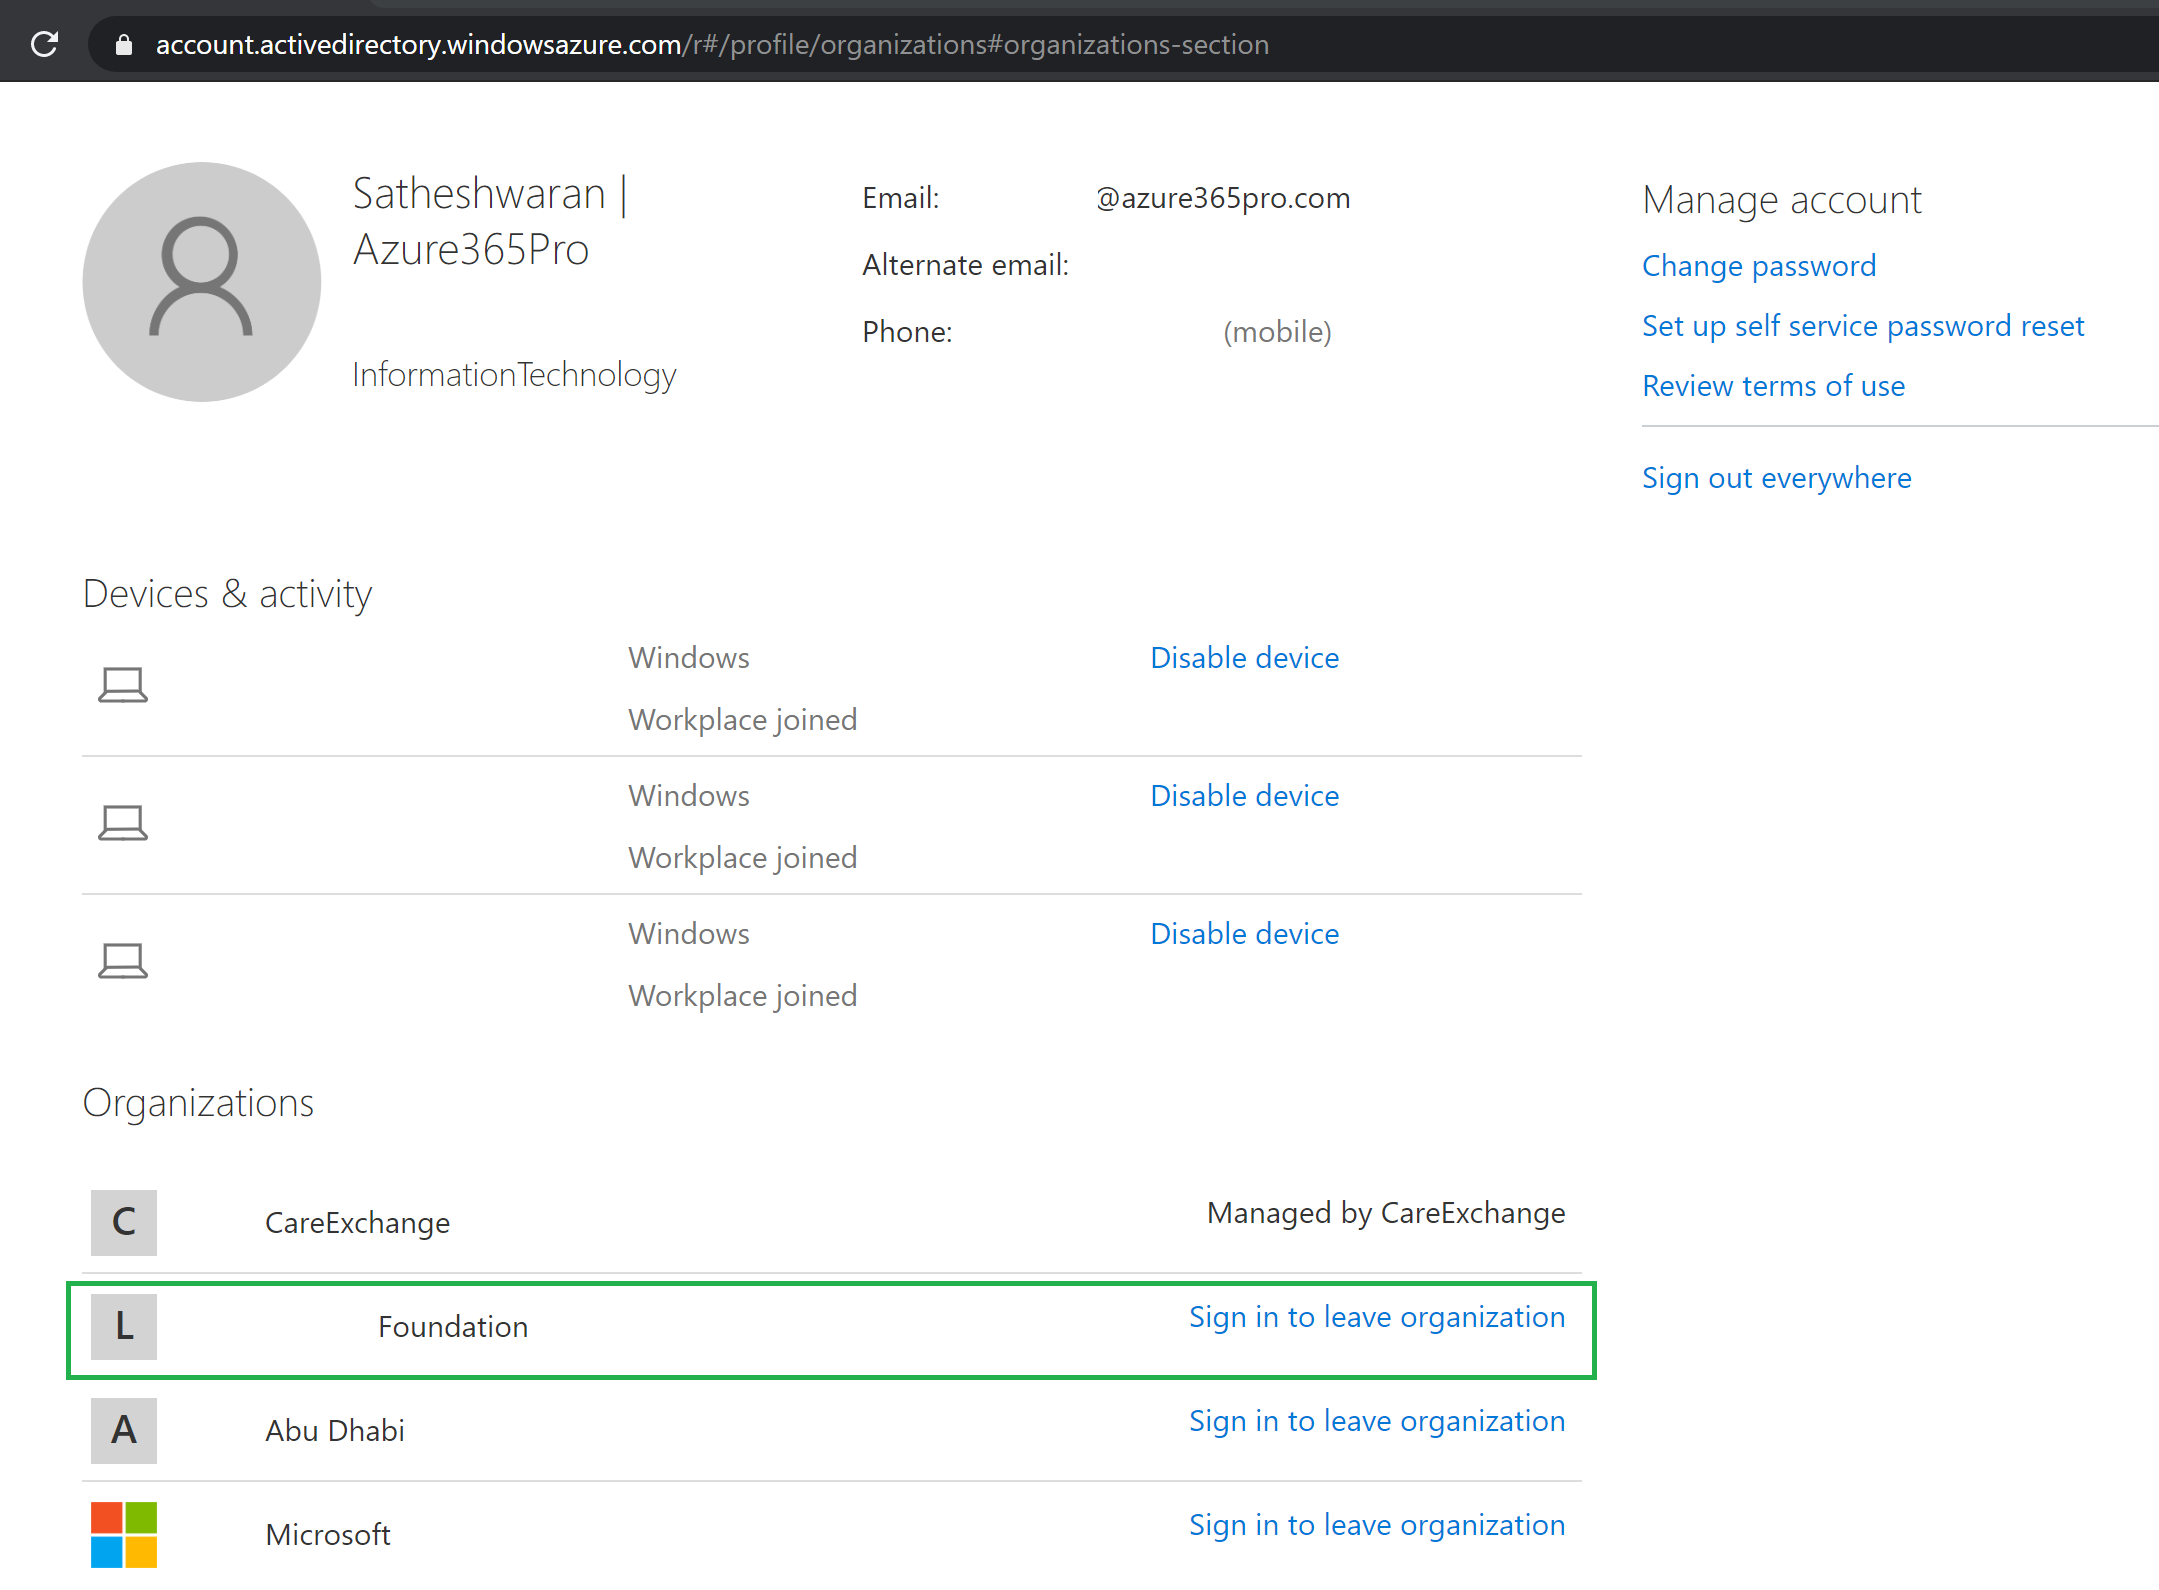The image size is (2159, 1590).
Task: Click the 'Devices & activity' heading
Action: (227, 594)
